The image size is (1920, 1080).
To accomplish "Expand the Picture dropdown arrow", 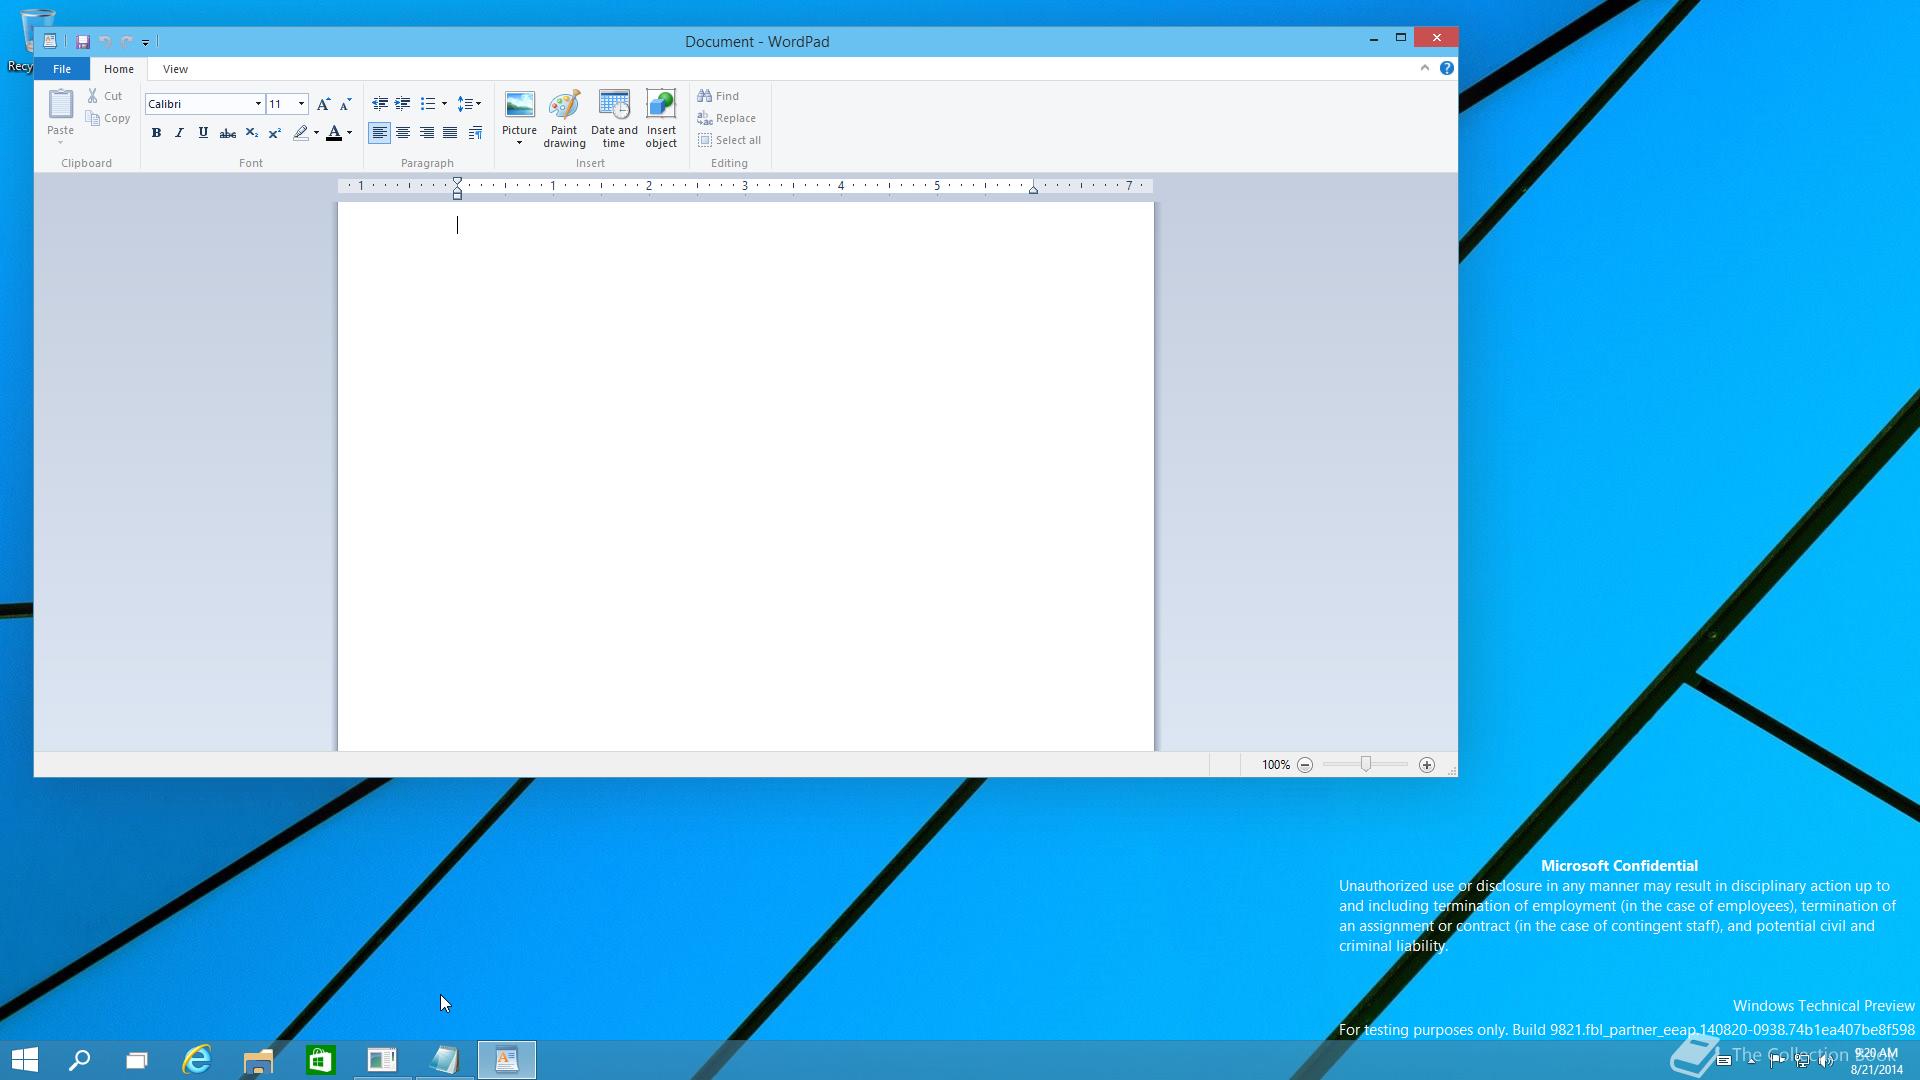I will coord(519,143).
